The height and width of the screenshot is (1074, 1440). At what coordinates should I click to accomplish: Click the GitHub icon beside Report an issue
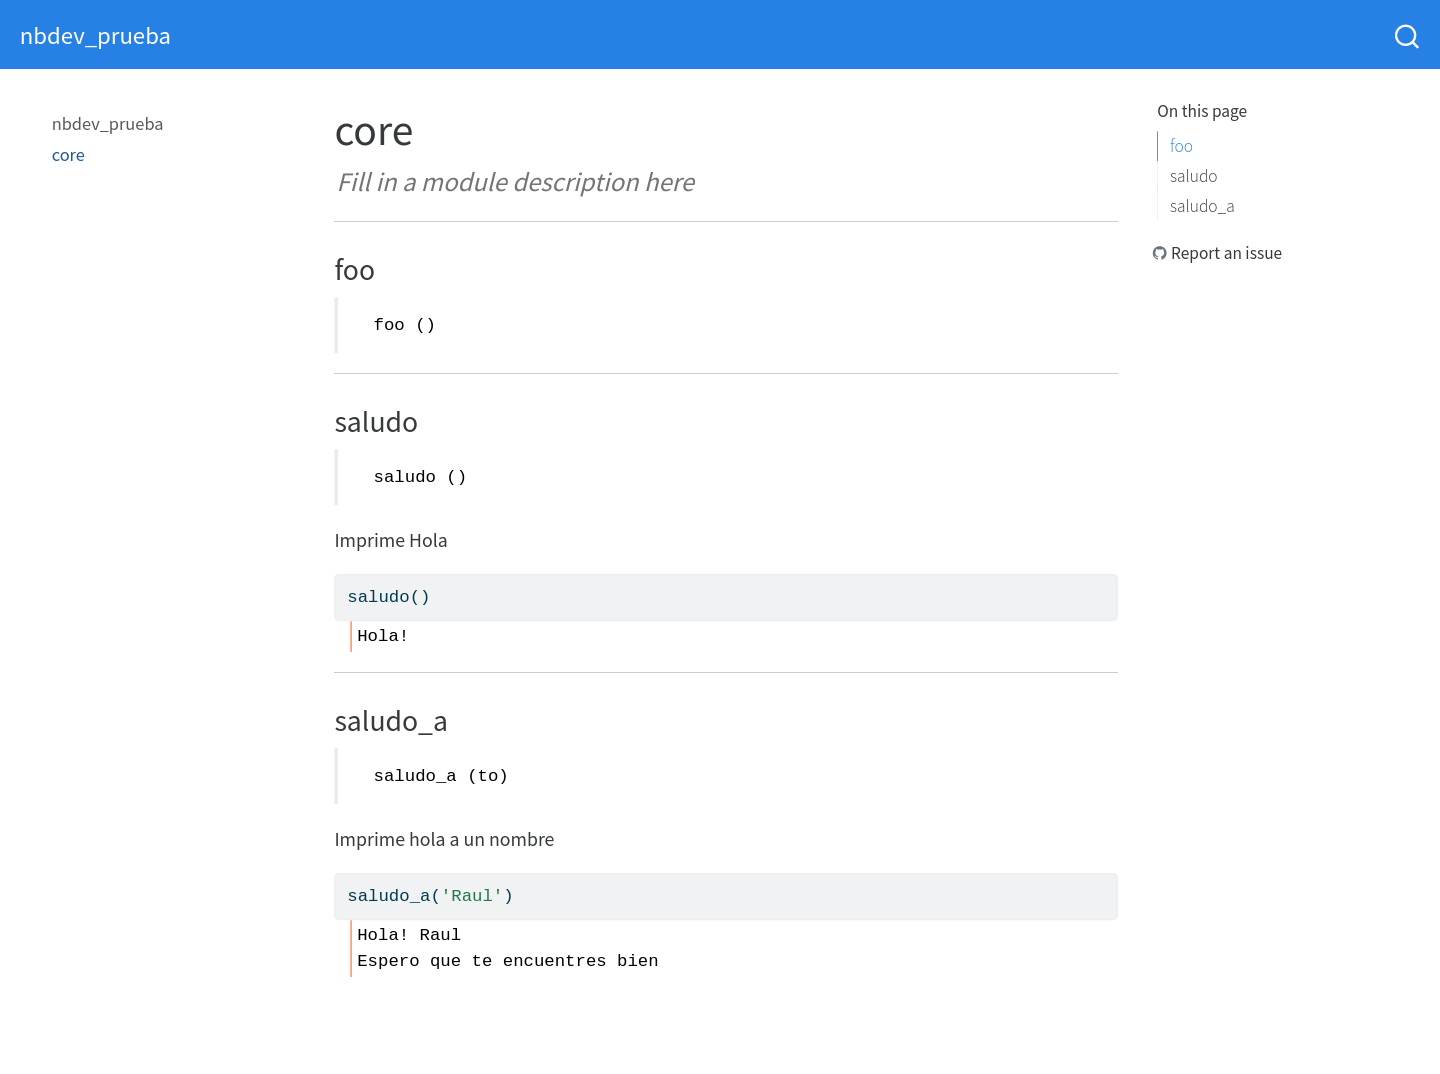pos(1159,253)
